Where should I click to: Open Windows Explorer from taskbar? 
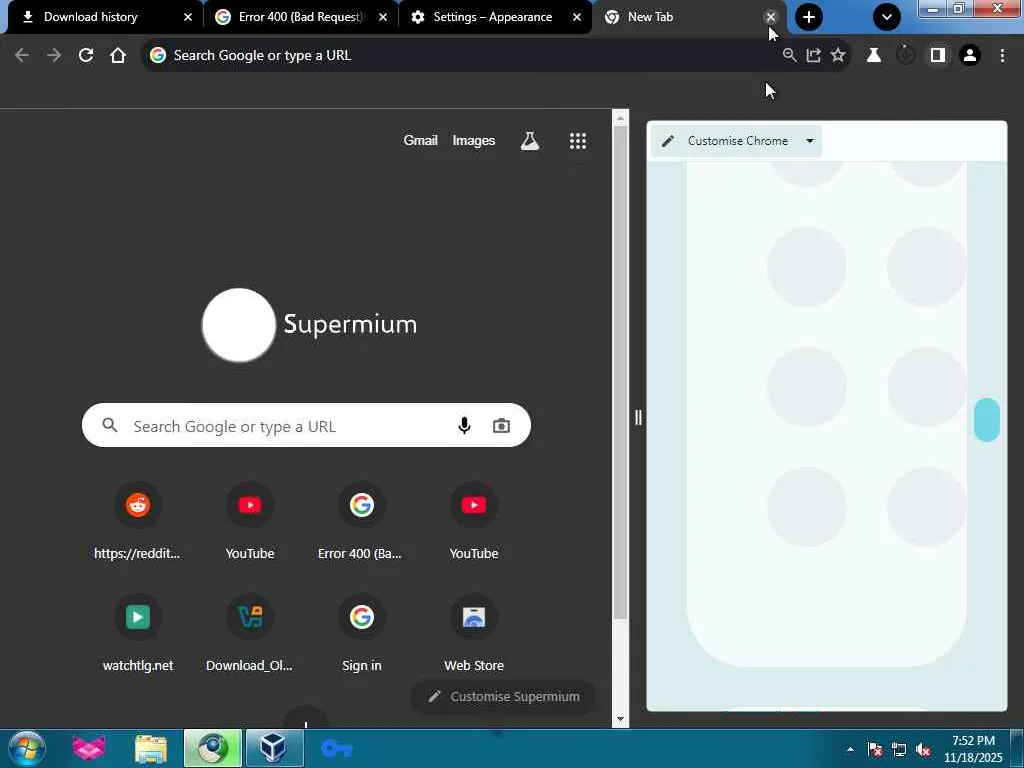pos(152,748)
